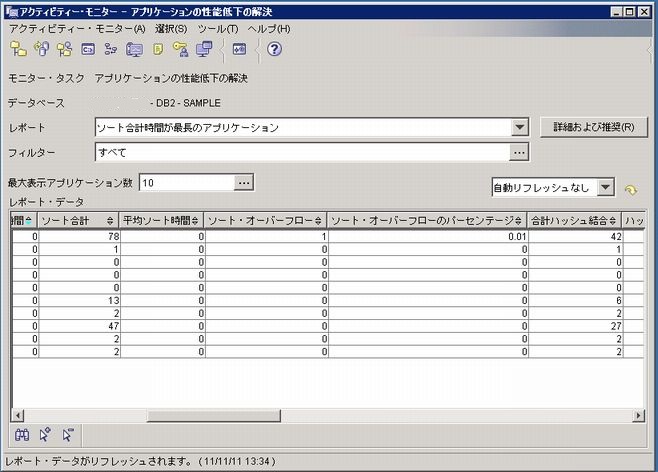Click the yellow refresh arrow icon
The width and height of the screenshot is (658, 472).
(631, 190)
